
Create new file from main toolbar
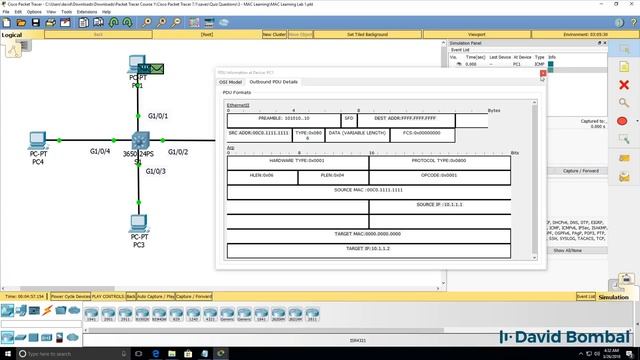pos(7,22)
